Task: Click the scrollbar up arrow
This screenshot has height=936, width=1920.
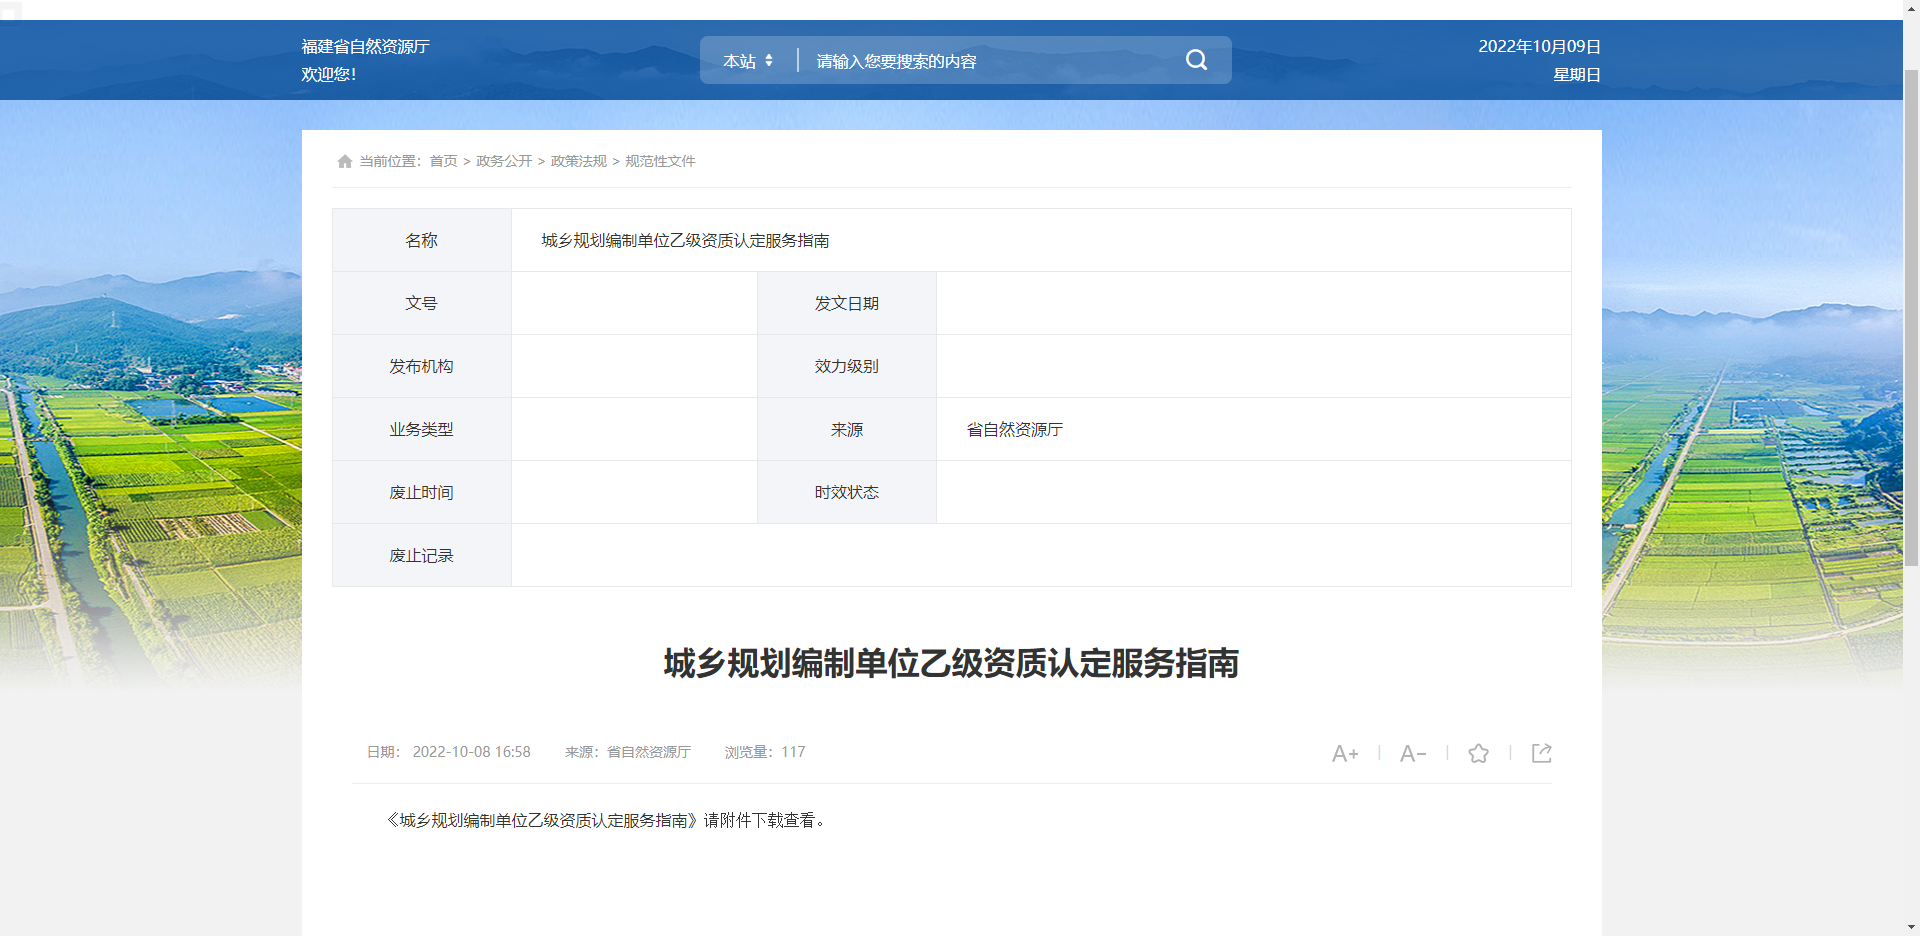Action: (1910, 8)
